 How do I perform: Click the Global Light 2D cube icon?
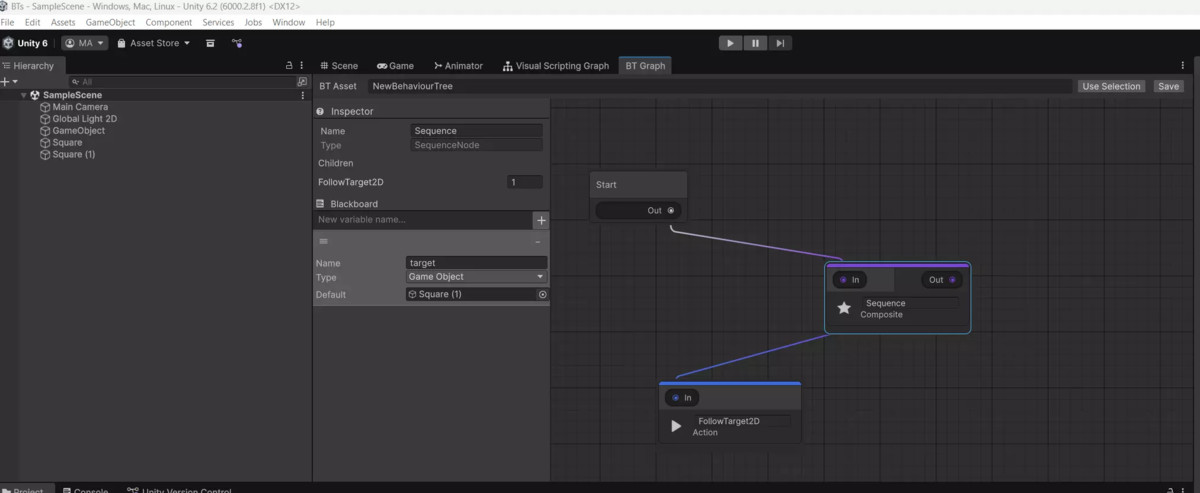45,119
